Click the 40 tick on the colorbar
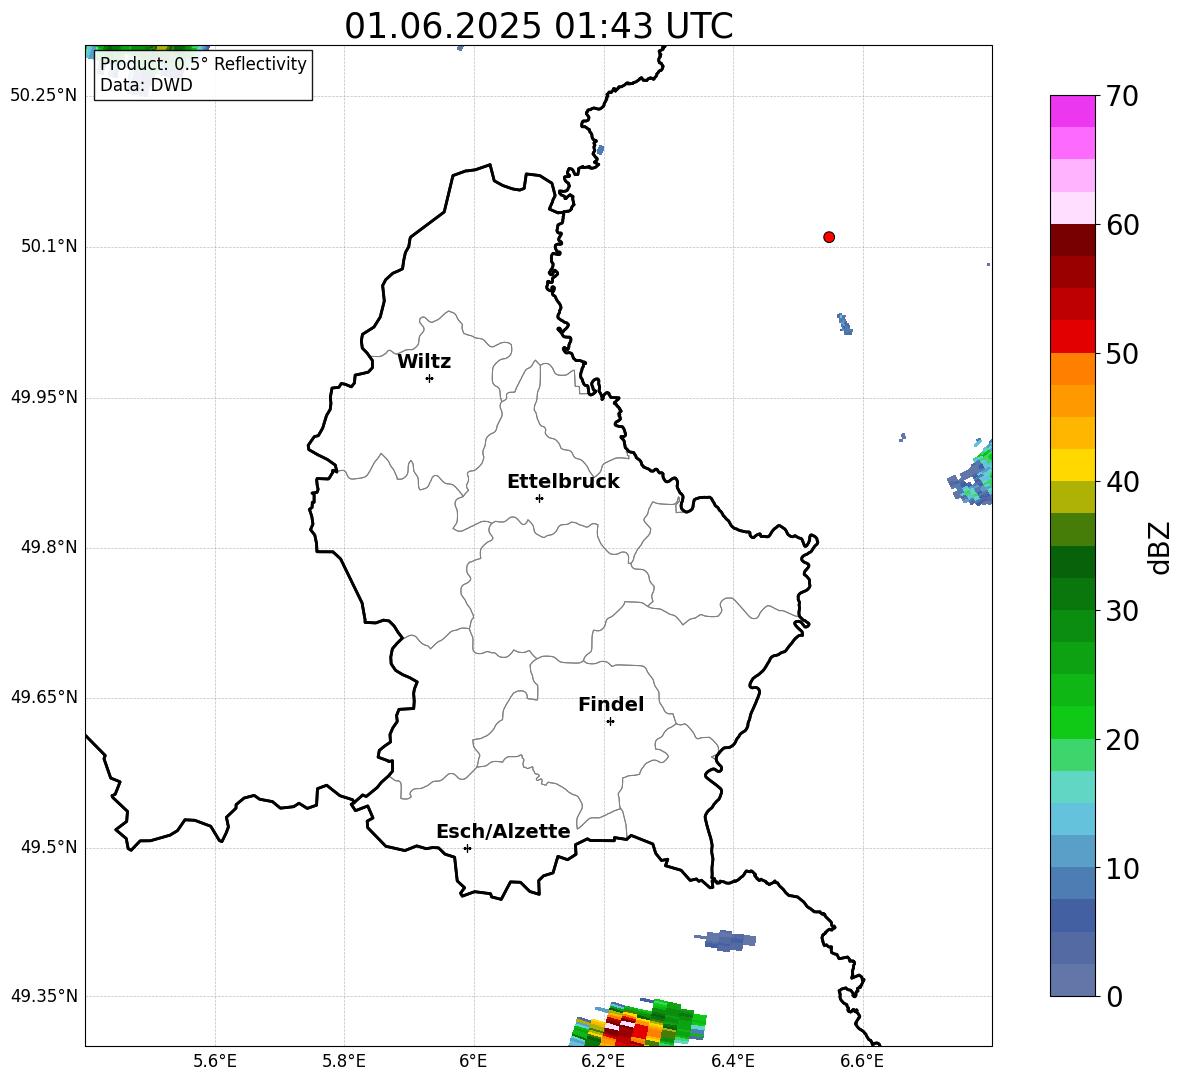This screenshot has height=1081, width=1184. [1121, 482]
